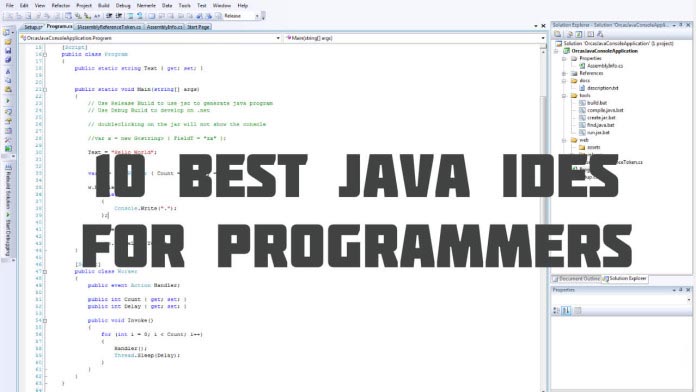696x392 pixels.
Task: Open the View menu
Action: (x=40, y=5)
